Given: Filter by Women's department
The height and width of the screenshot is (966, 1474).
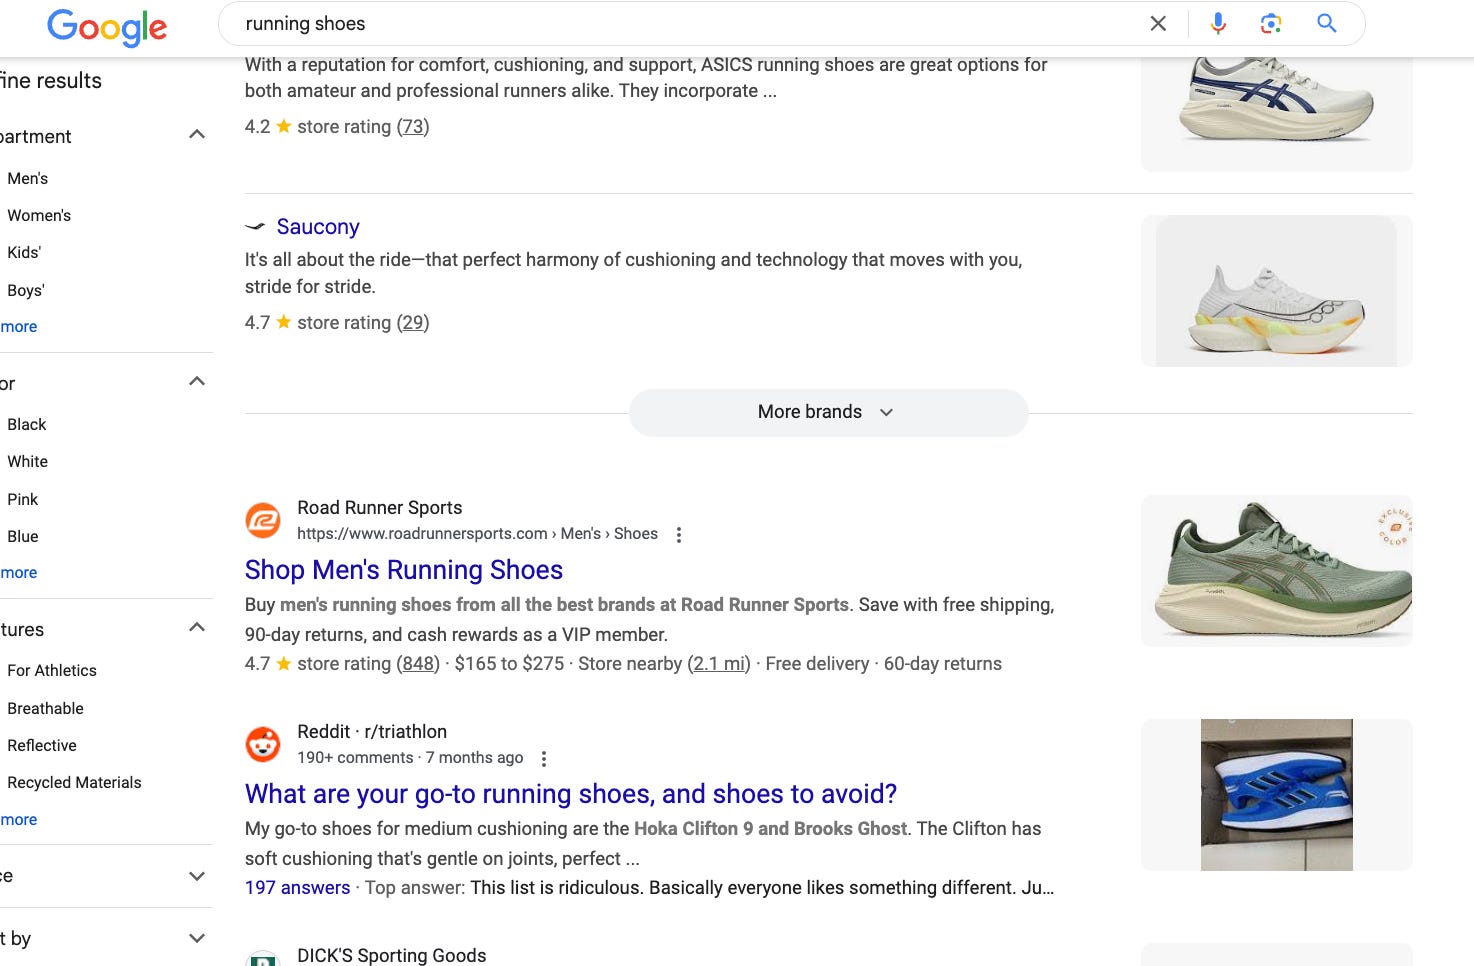Looking at the screenshot, I should pyautogui.click(x=39, y=215).
